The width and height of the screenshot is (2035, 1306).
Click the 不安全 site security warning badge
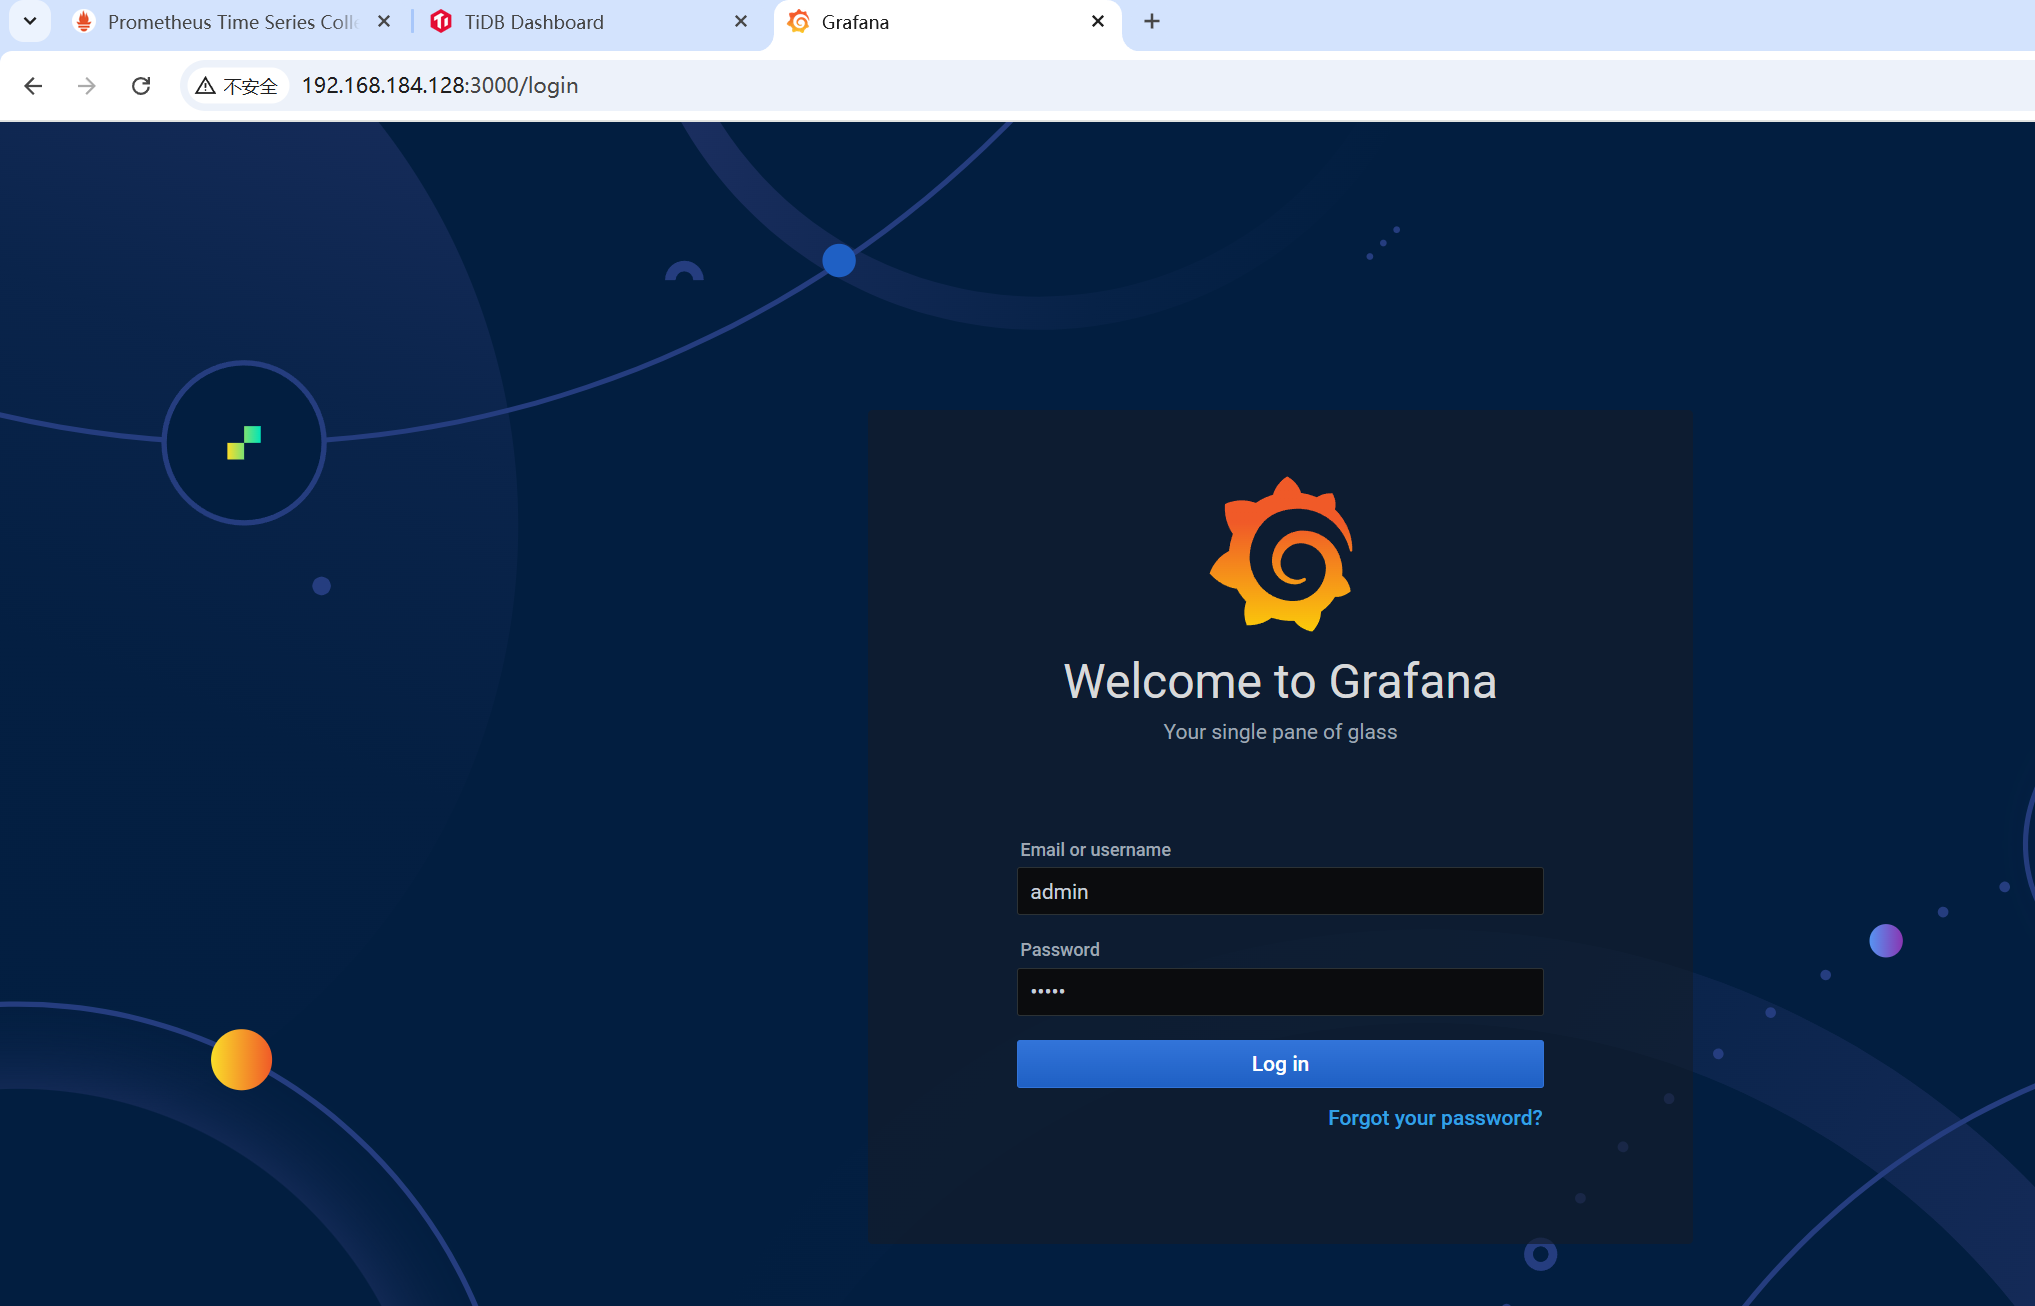(x=237, y=86)
